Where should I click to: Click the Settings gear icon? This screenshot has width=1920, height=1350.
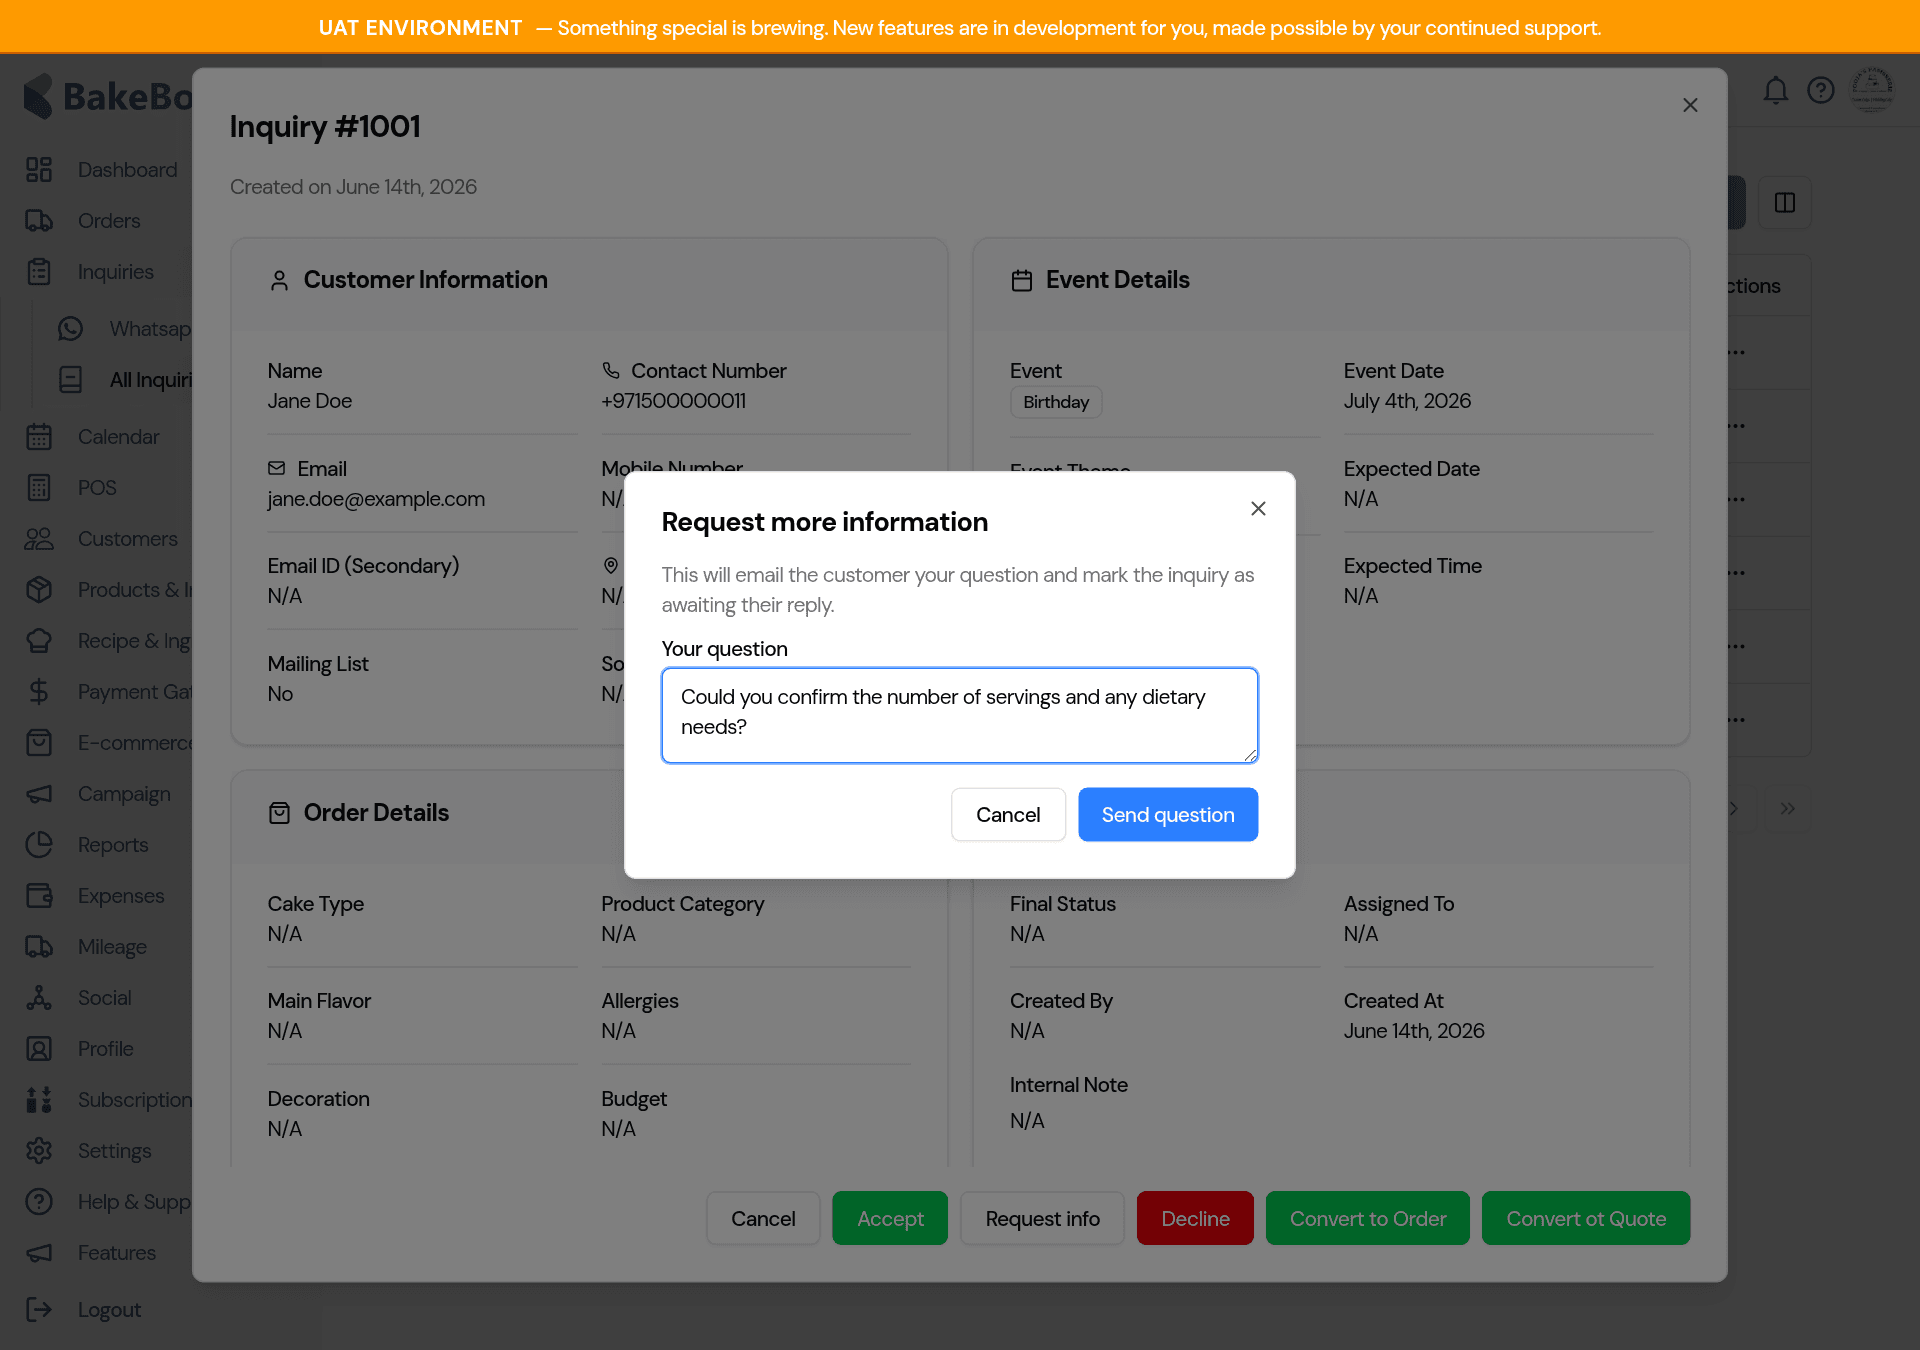[x=39, y=1151]
